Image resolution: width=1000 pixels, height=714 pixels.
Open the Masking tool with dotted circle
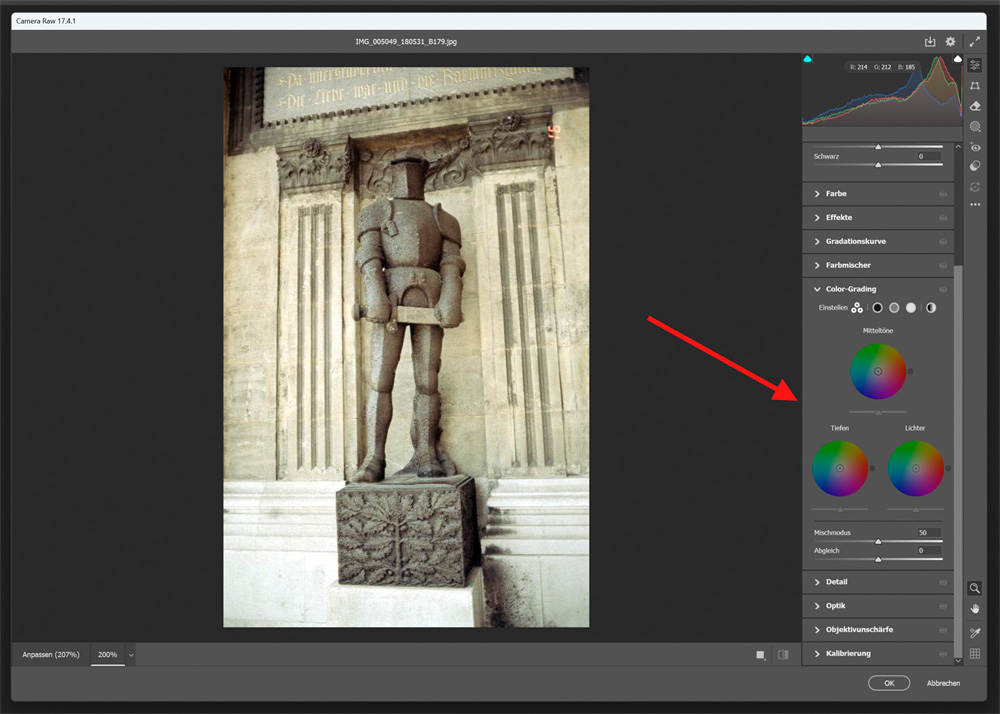pos(974,126)
